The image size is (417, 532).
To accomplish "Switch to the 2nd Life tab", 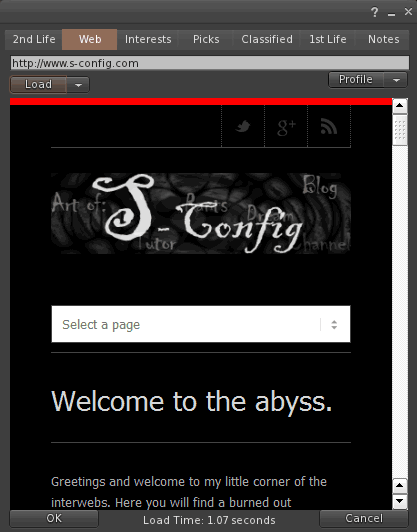I will (x=34, y=39).
